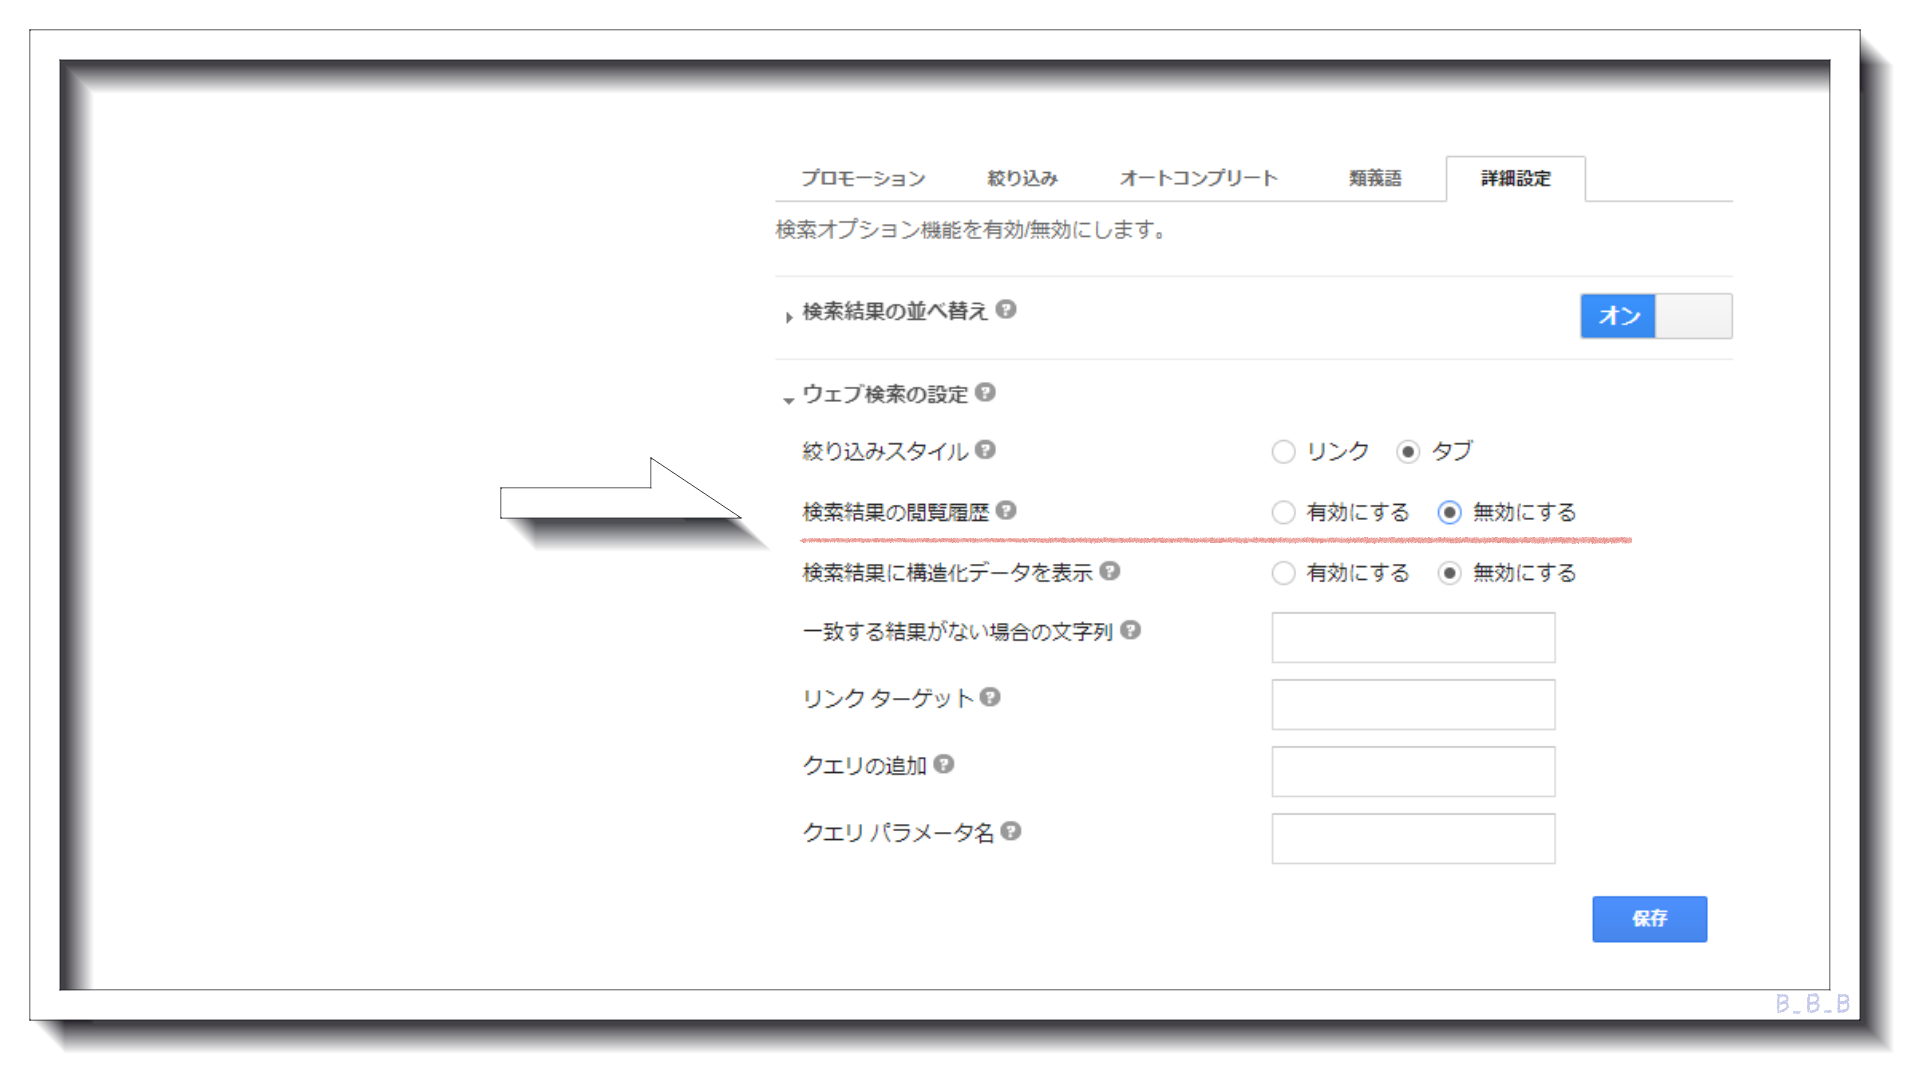The image size is (1920, 1080).
Task: Open help icon beside クエリの追加
Action: pyautogui.click(x=943, y=764)
